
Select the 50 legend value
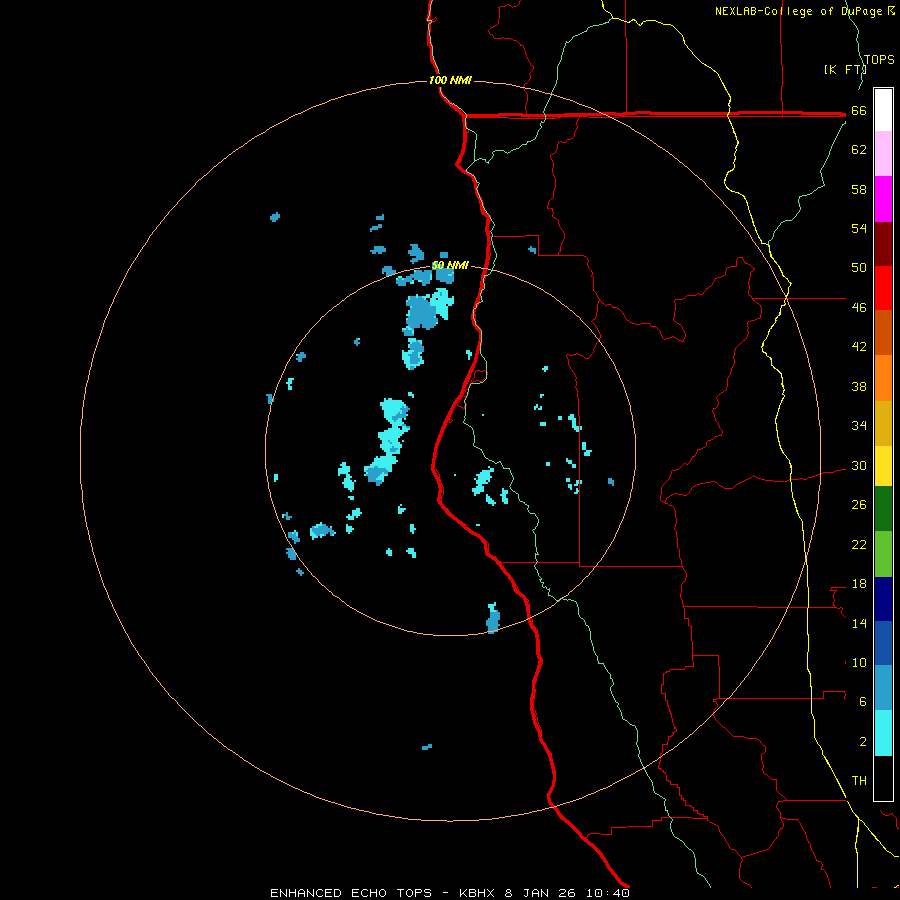pos(859,268)
